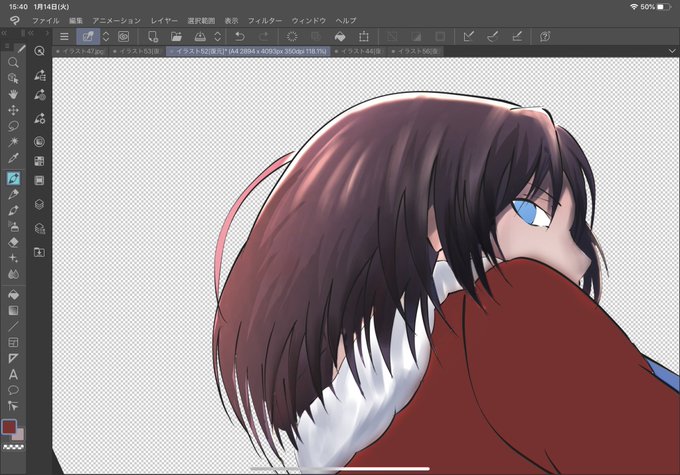Image resolution: width=680 pixels, height=475 pixels.
Task: Click the Fill bucket icon in command bar
Action: pyautogui.click(x=340, y=37)
